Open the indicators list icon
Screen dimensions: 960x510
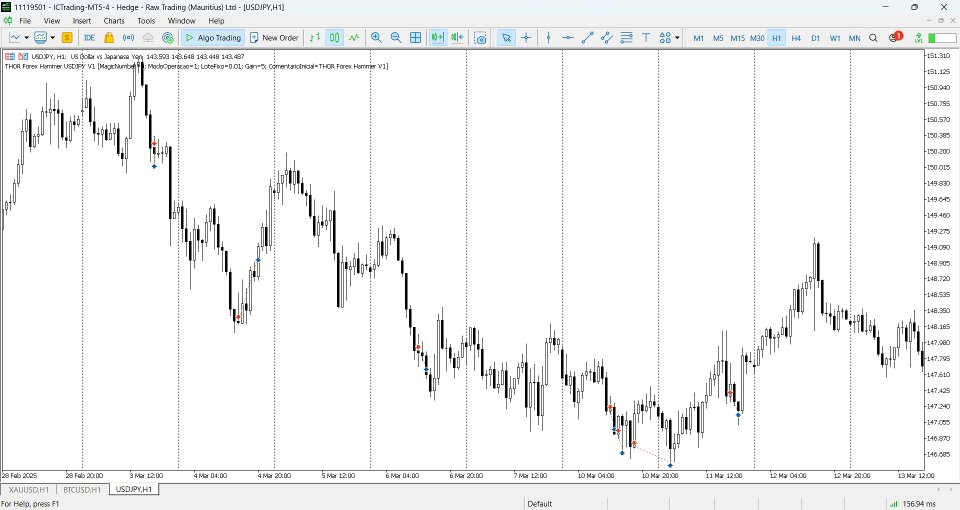40,38
